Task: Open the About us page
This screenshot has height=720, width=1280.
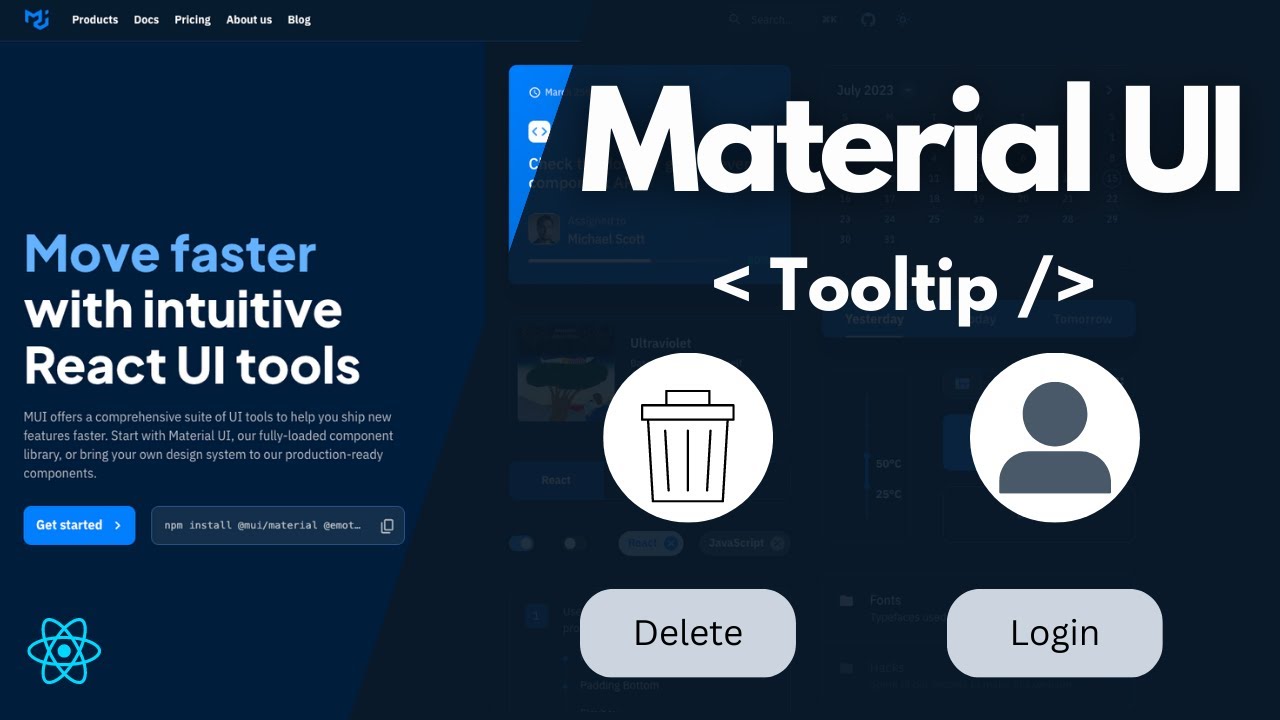Action: tap(249, 20)
